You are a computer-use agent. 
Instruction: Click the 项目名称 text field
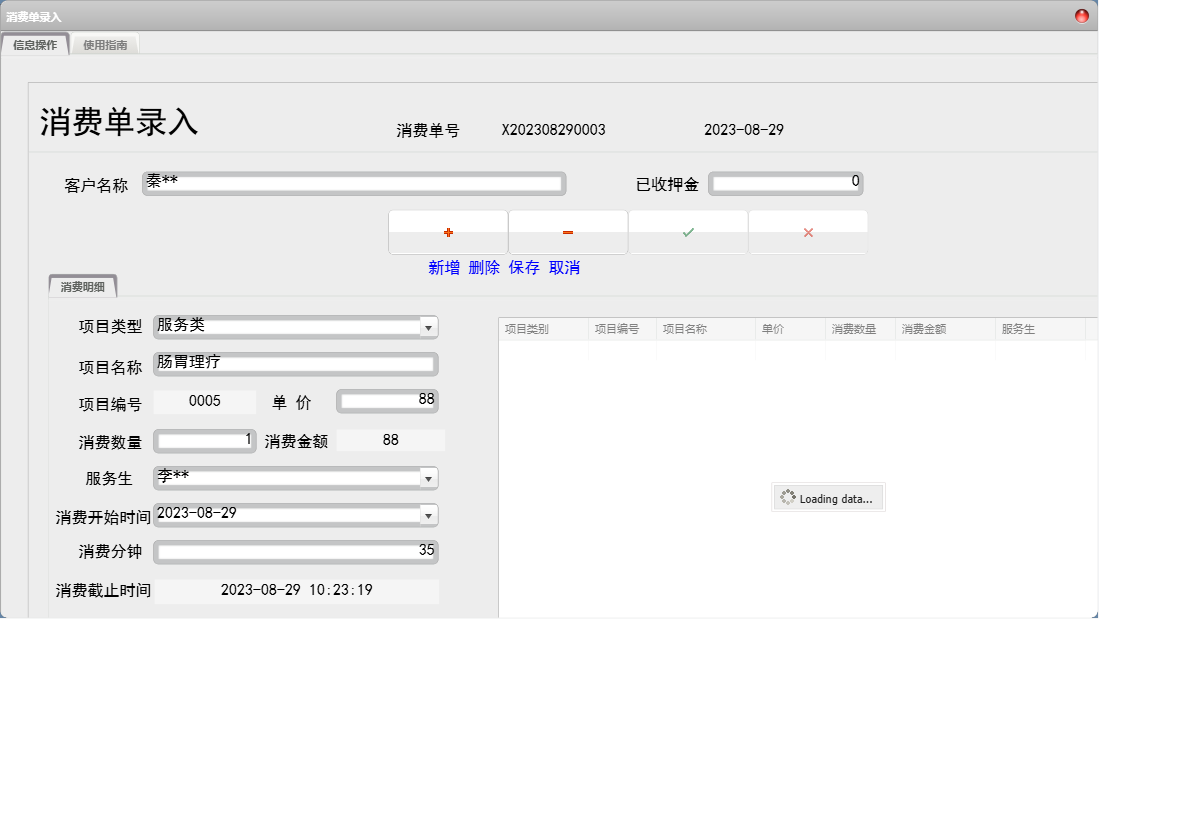pos(295,364)
